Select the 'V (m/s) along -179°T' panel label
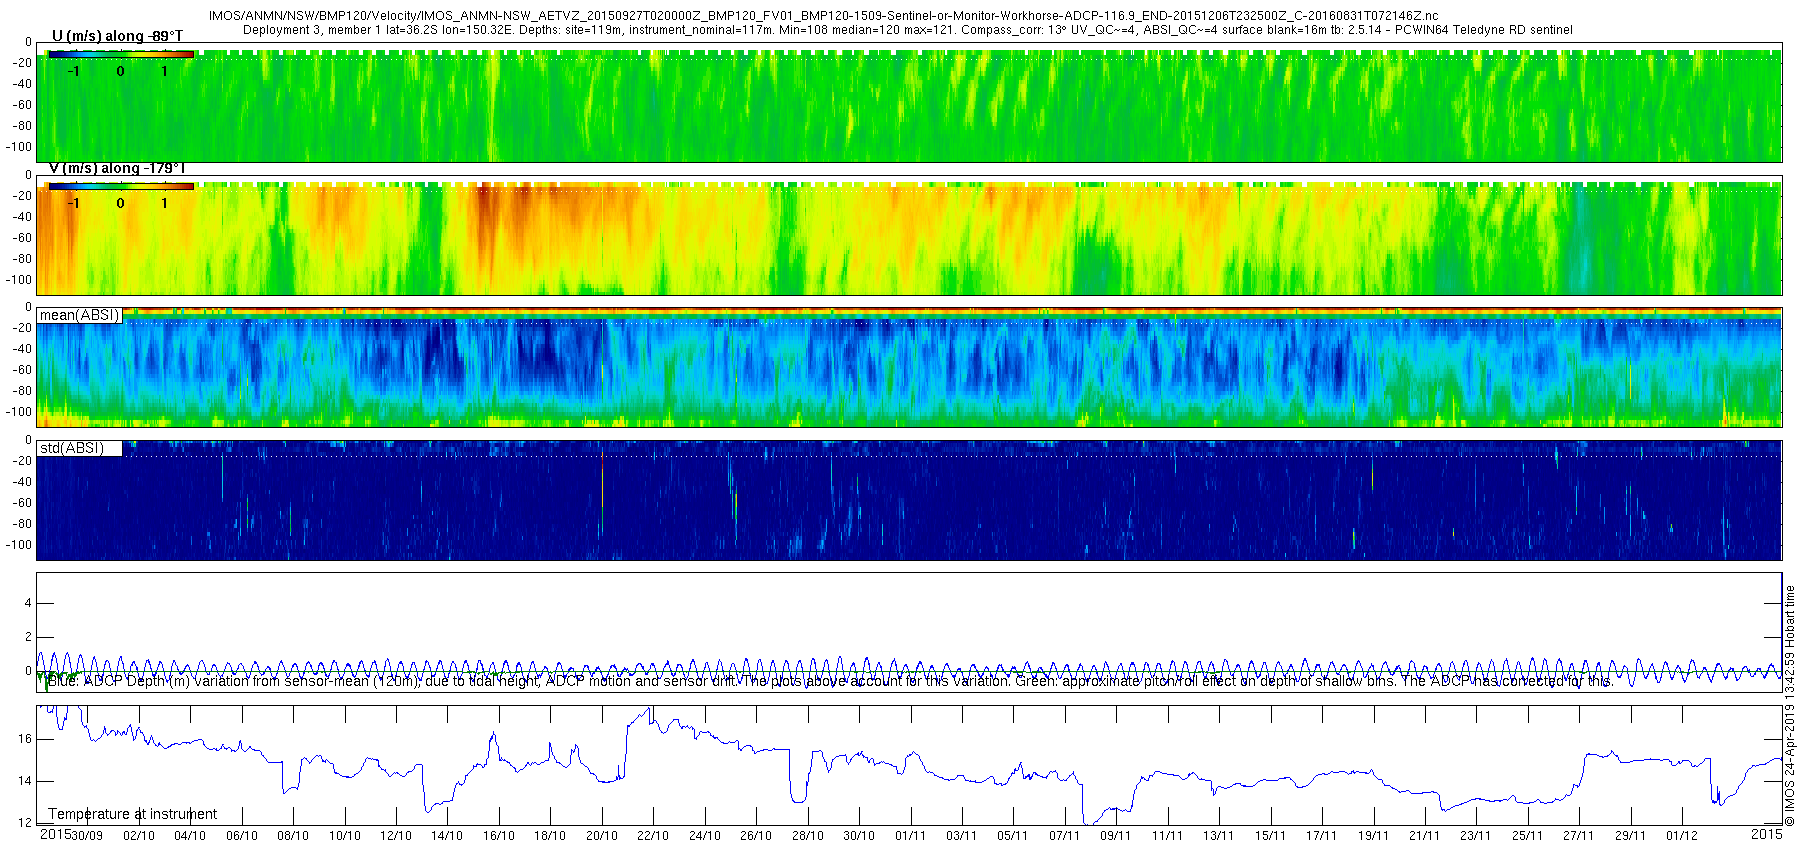1800x850 pixels. [x=117, y=168]
